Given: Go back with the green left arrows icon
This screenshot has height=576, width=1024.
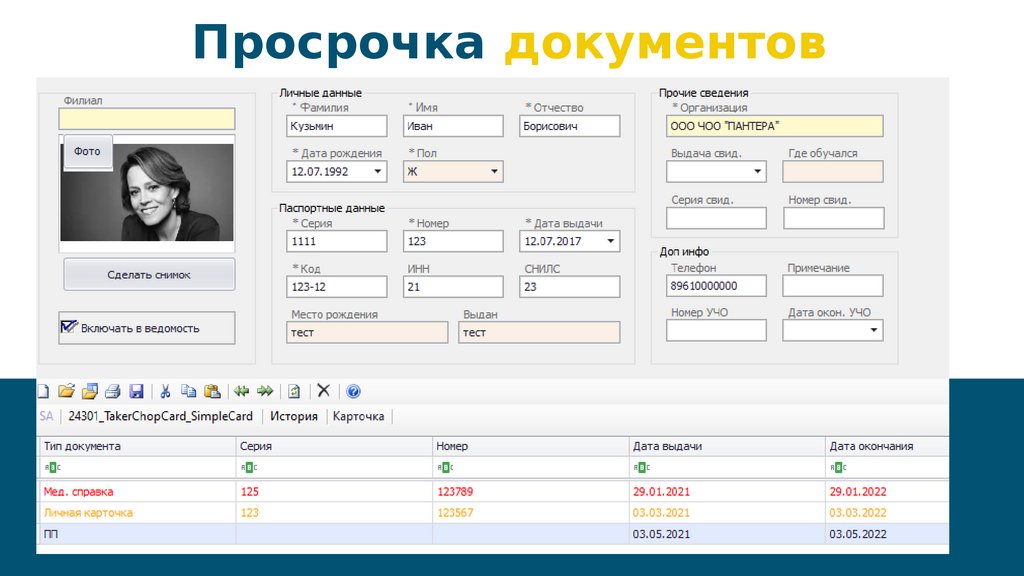Looking at the screenshot, I should [242, 391].
